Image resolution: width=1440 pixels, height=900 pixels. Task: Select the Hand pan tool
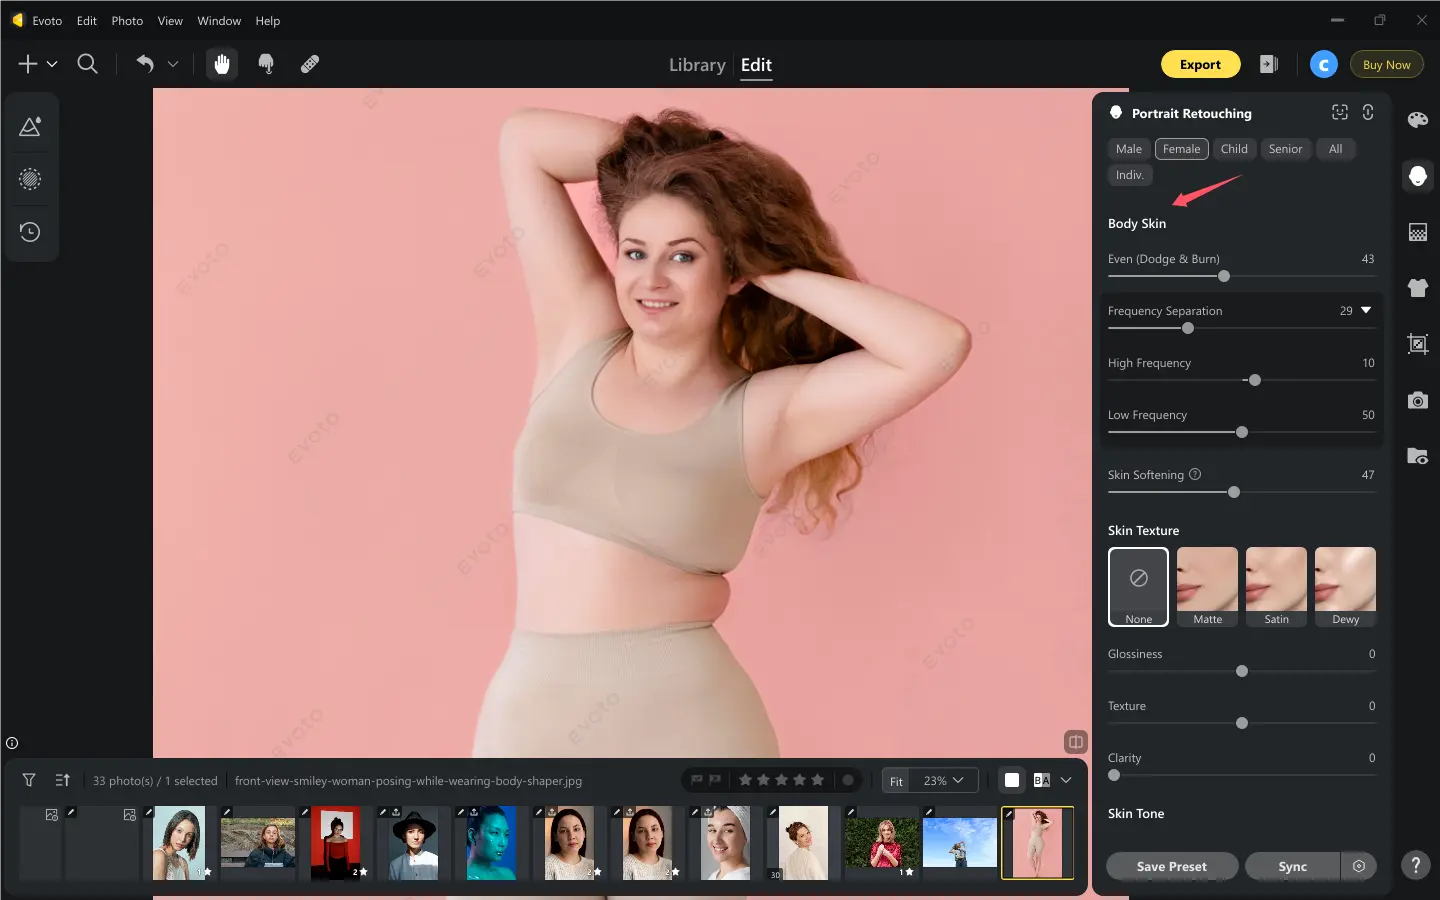(x=222, y=64)
